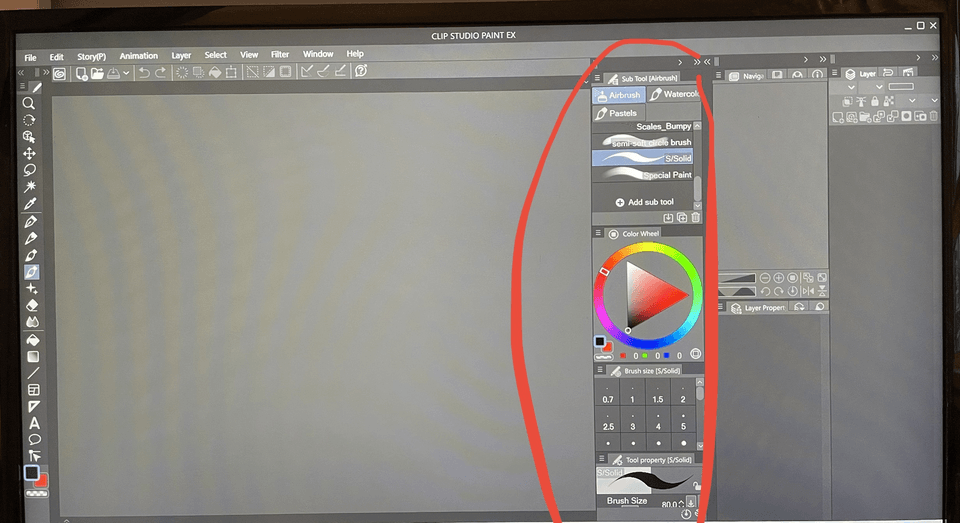Click the Clear/delete selection icon in command bar
Image resolution: width=960 pixels, height=523 pixels.
(x=182, y=72)
